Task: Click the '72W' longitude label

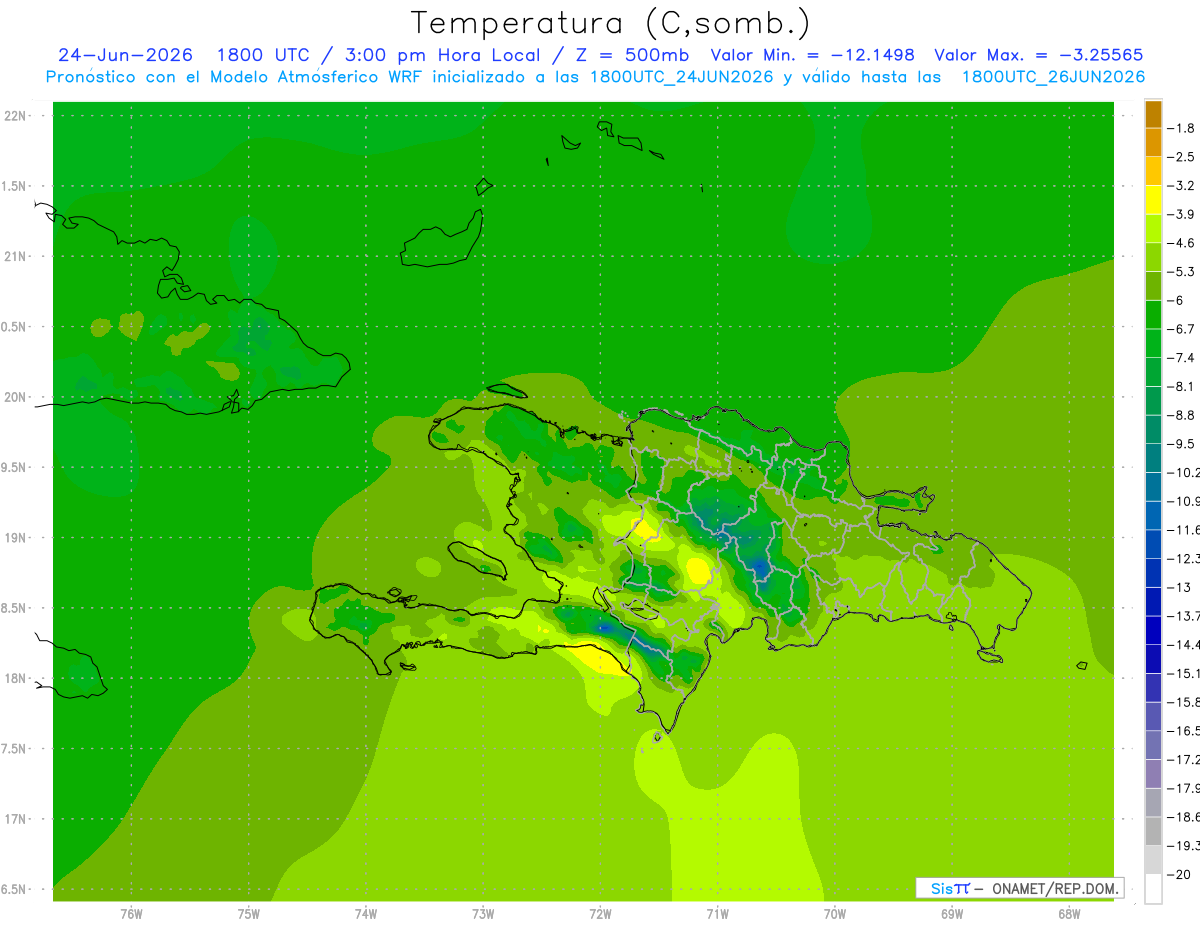Action: coord(600,914)
